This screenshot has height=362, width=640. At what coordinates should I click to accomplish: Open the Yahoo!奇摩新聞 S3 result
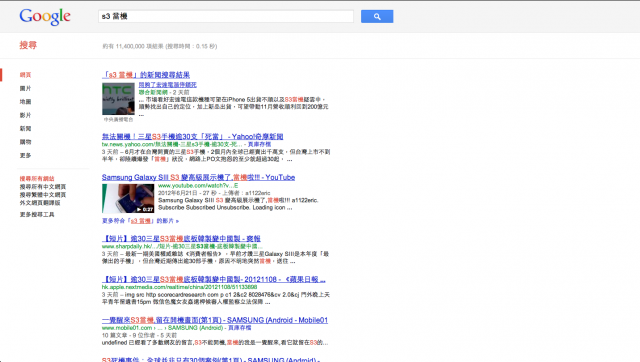click(x=192, y=136)
